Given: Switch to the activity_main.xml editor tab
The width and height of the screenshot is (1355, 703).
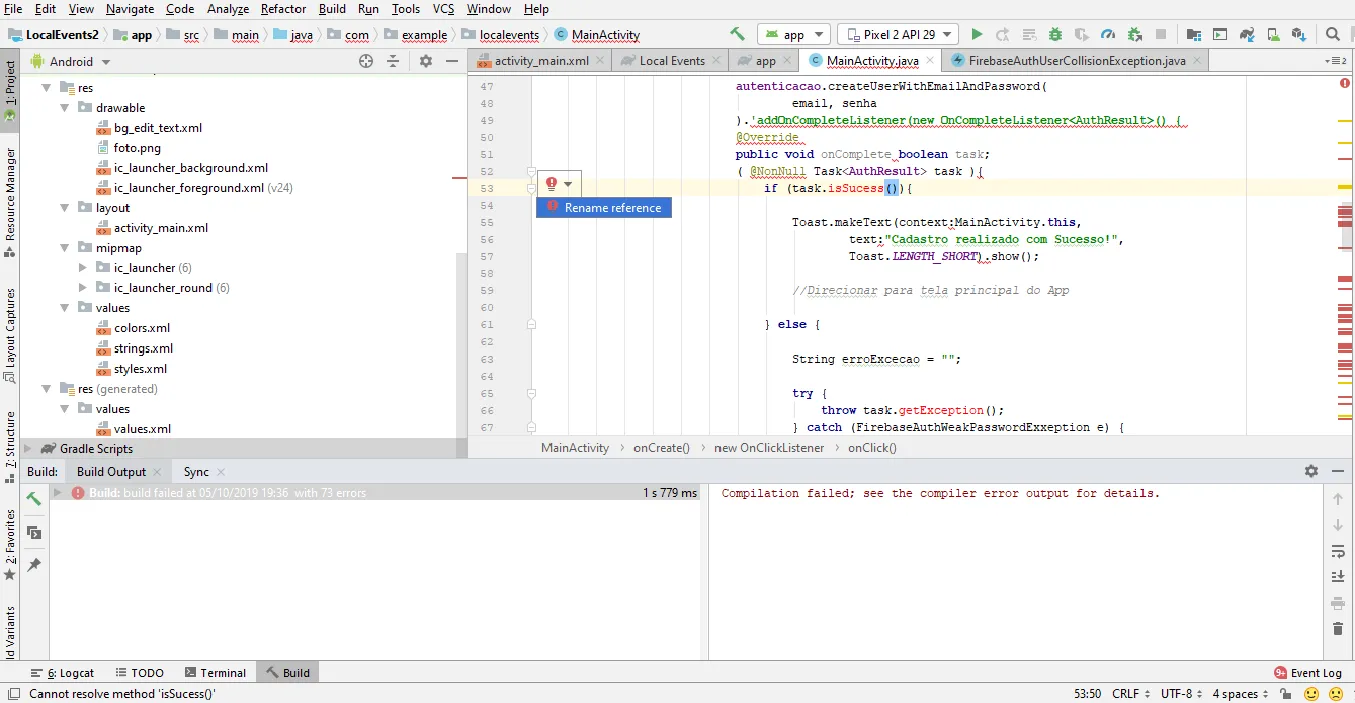Looking at the screenshot, I should click(541, 61).
